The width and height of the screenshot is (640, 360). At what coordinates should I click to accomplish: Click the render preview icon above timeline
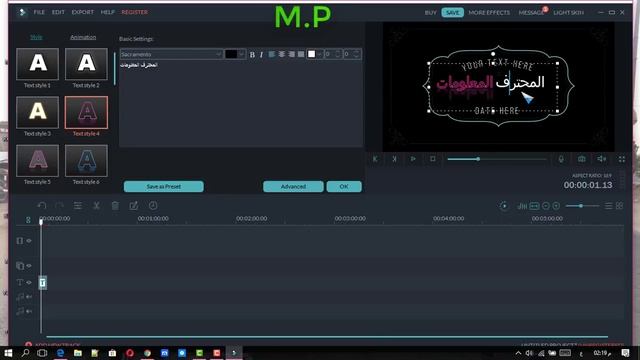[x=504, y=206]
